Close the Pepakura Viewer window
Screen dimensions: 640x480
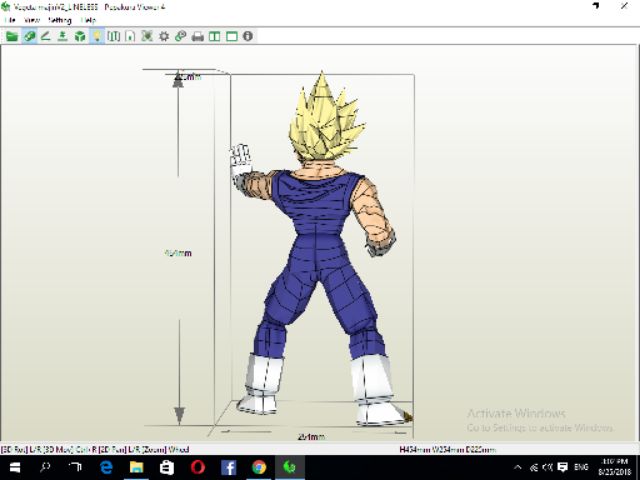coord(624,6)
